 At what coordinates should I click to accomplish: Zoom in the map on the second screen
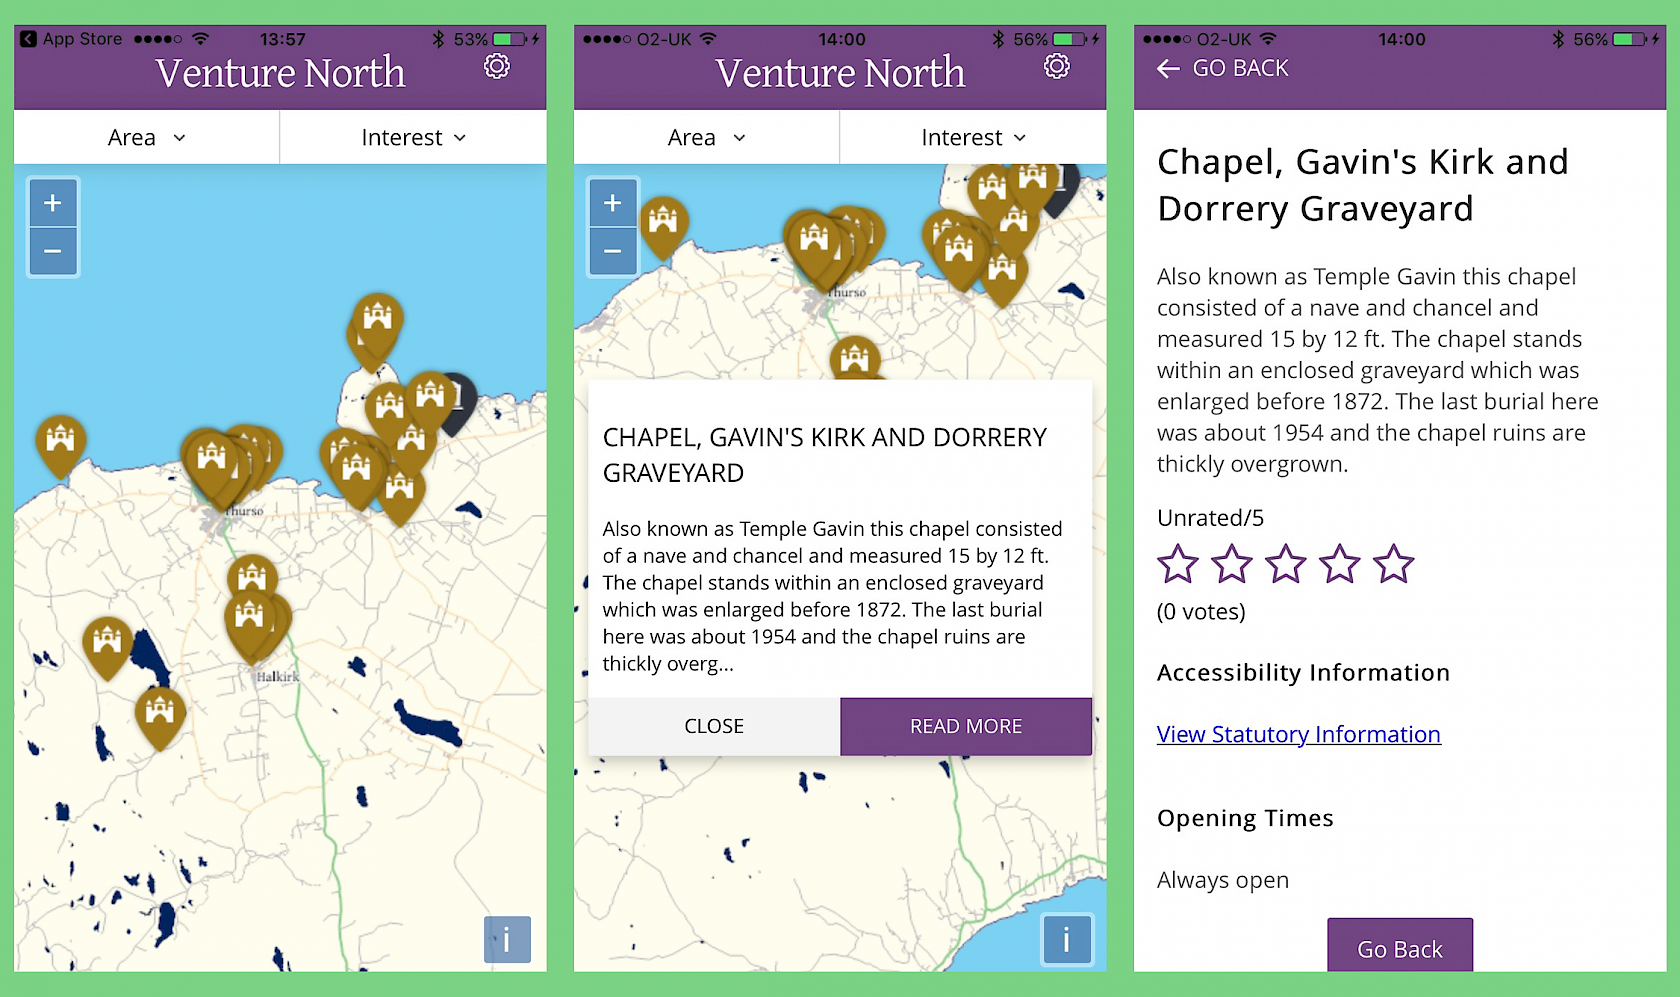[x=613, y=204]
